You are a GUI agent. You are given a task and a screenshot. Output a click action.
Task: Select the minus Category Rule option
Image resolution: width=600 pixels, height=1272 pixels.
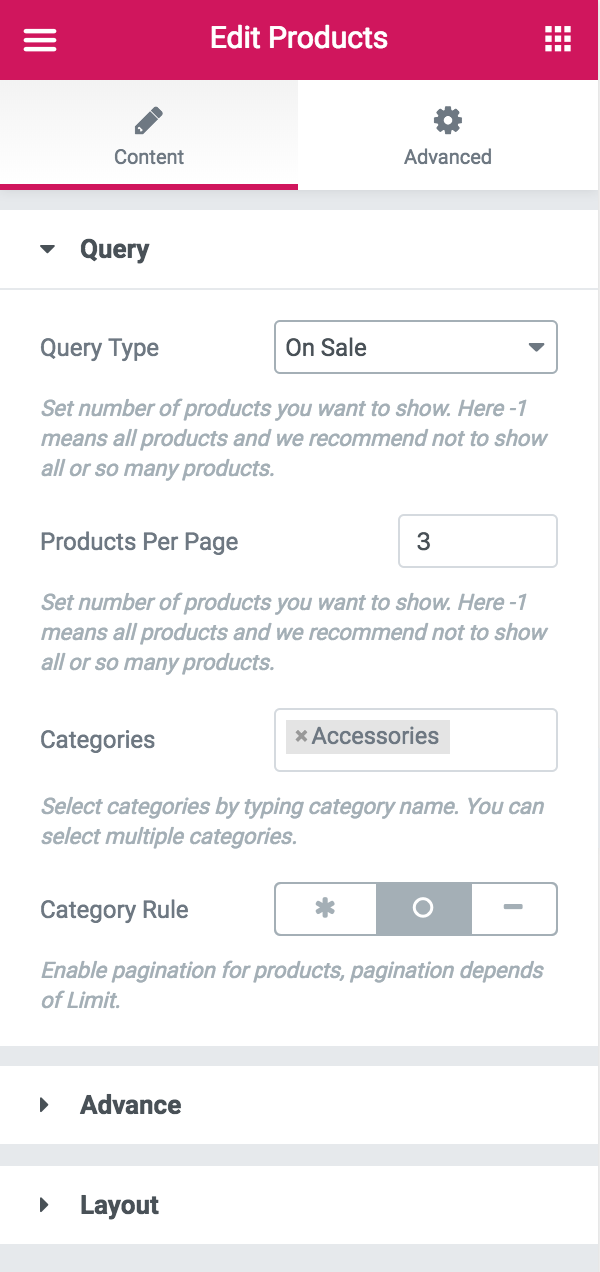[x=513, y=908]
